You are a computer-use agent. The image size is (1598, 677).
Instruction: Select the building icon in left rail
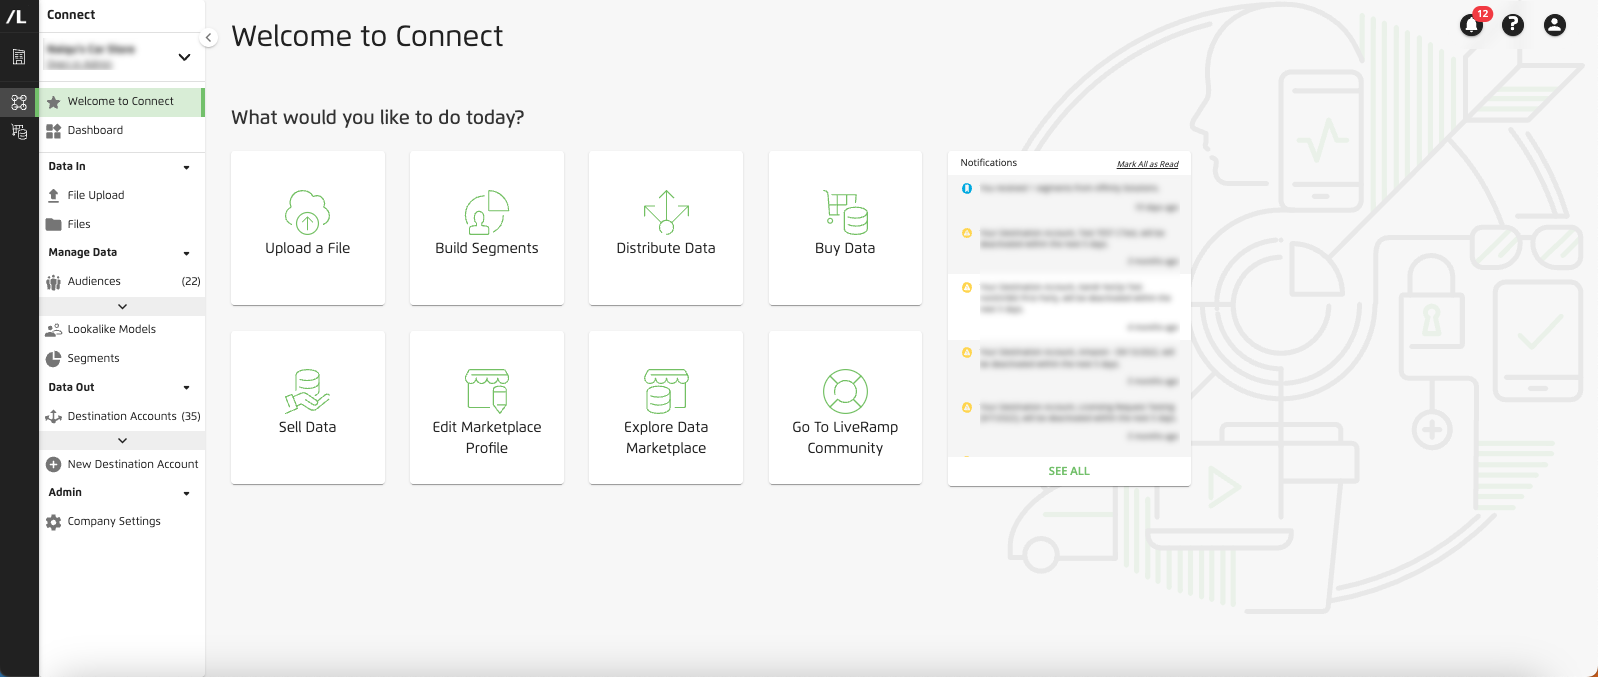[19, 57]
